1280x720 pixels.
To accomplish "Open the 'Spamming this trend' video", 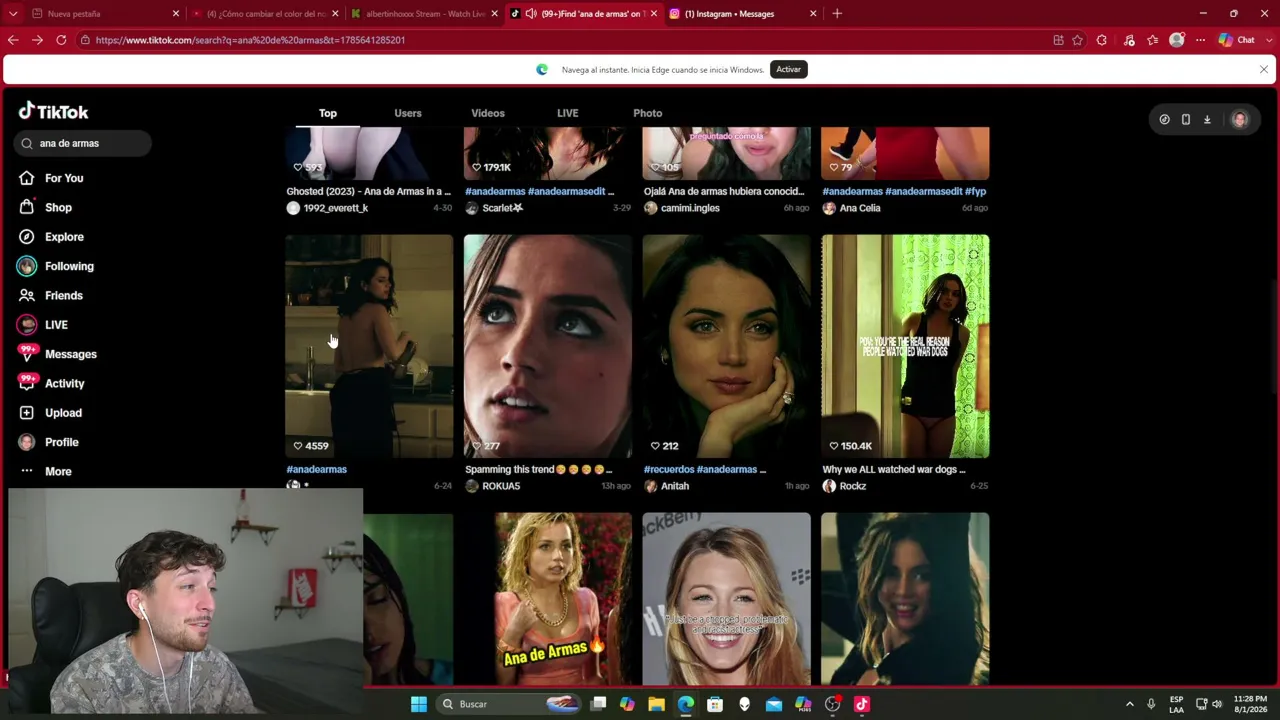I will [x=548, y=346].
